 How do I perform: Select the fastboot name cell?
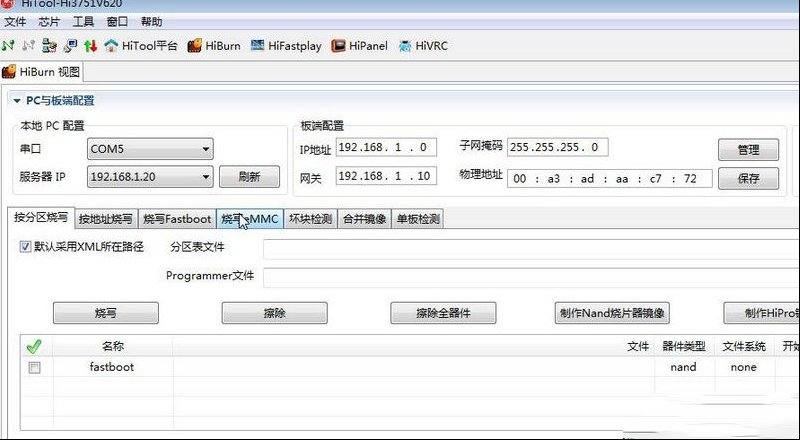[112, 367]
